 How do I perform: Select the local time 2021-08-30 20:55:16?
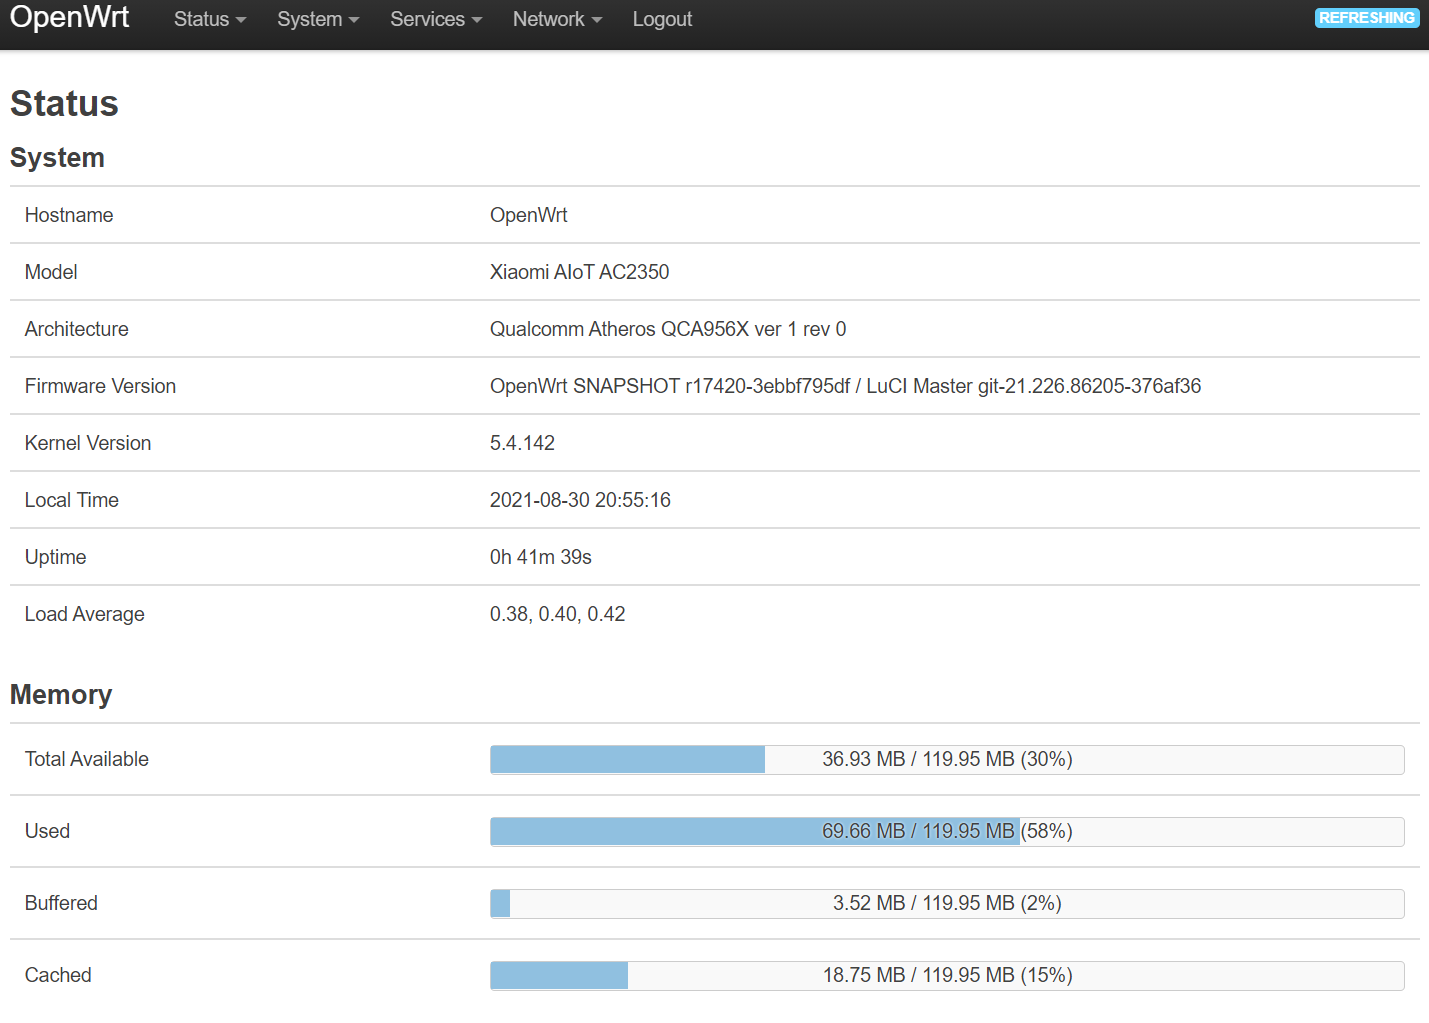(x=580, y=500)
